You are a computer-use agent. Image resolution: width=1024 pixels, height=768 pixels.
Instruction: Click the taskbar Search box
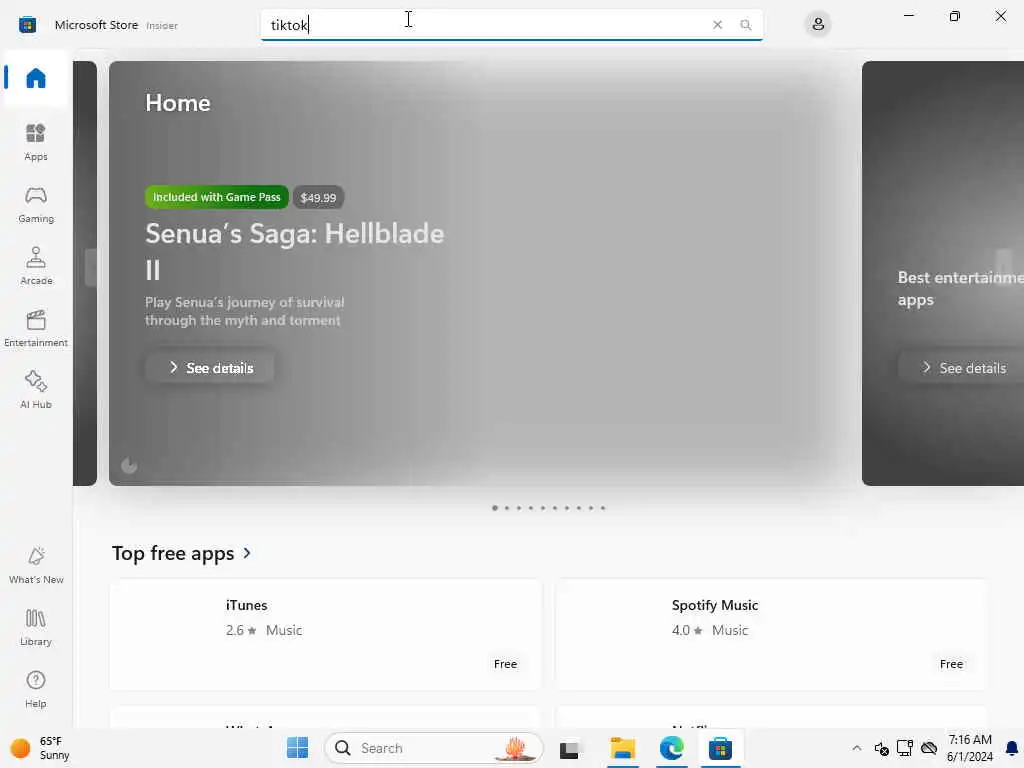click(434, 748)
